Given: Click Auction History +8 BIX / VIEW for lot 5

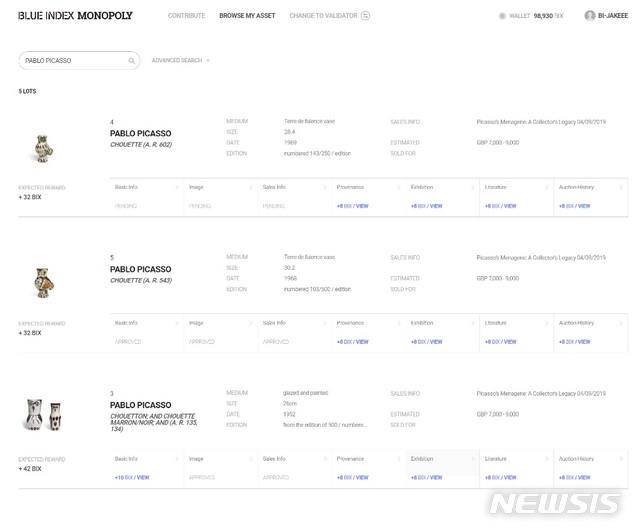Looking at the screenshot, I should coord(575,342).
